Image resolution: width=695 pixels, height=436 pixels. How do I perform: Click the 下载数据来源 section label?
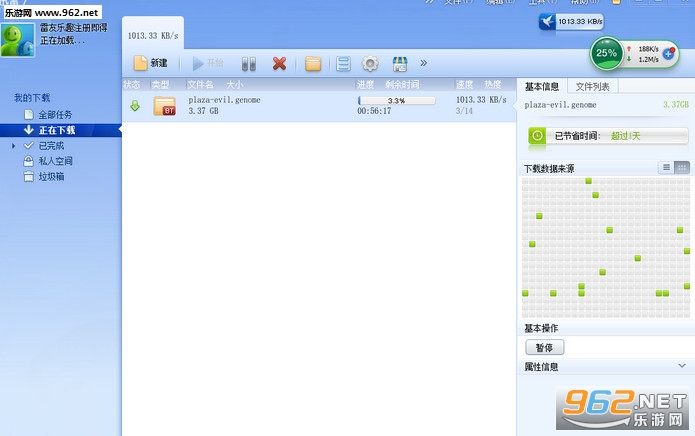tap(549, 169)
